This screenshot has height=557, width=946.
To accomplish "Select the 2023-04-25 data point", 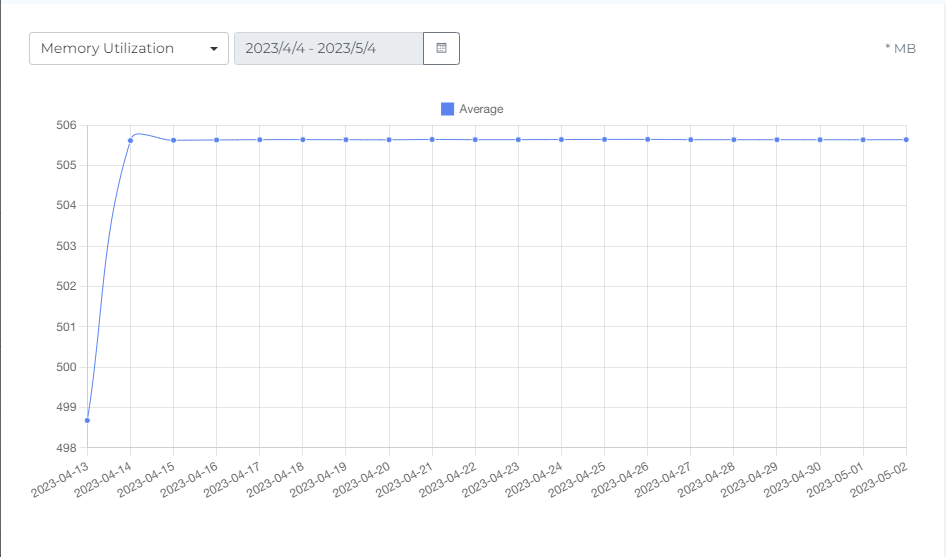I will coord(604,139).
